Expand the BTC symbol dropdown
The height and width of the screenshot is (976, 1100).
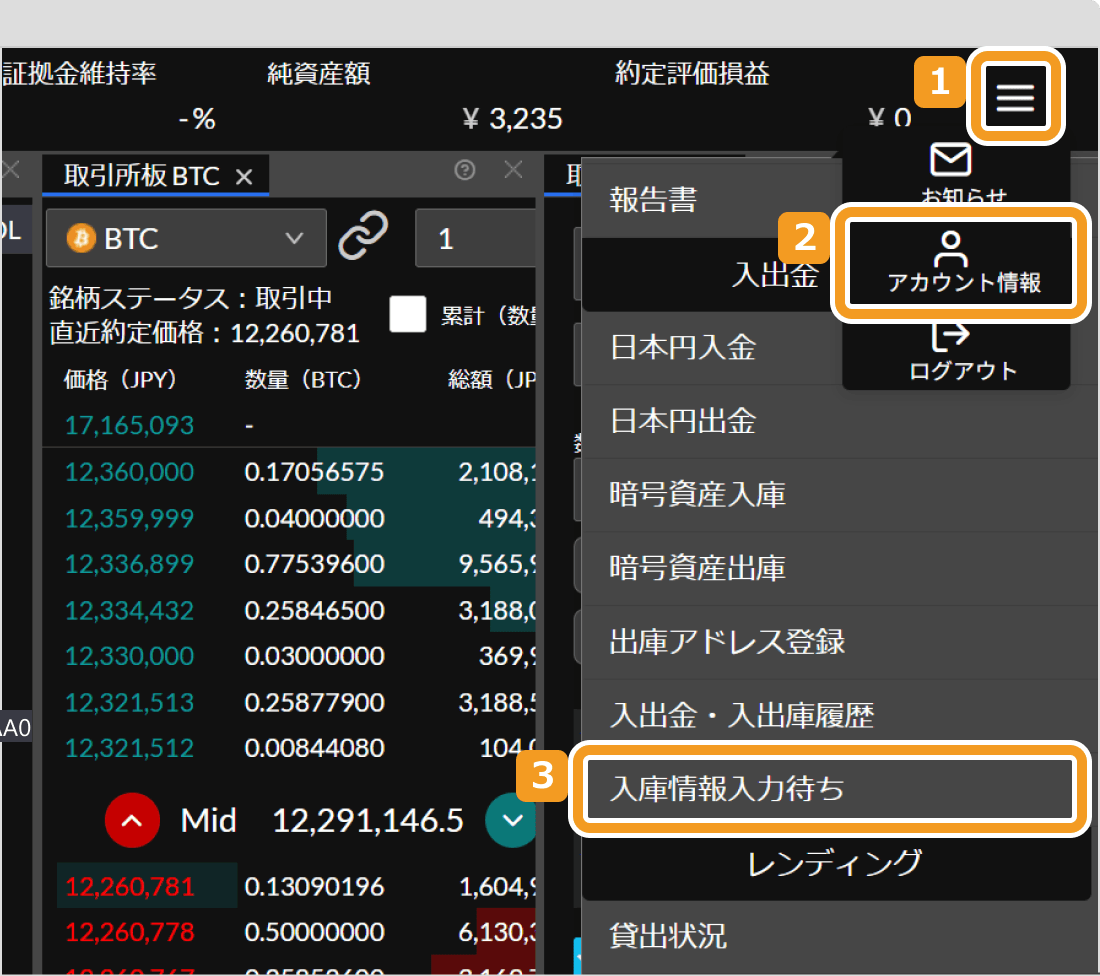click(186, 238)
